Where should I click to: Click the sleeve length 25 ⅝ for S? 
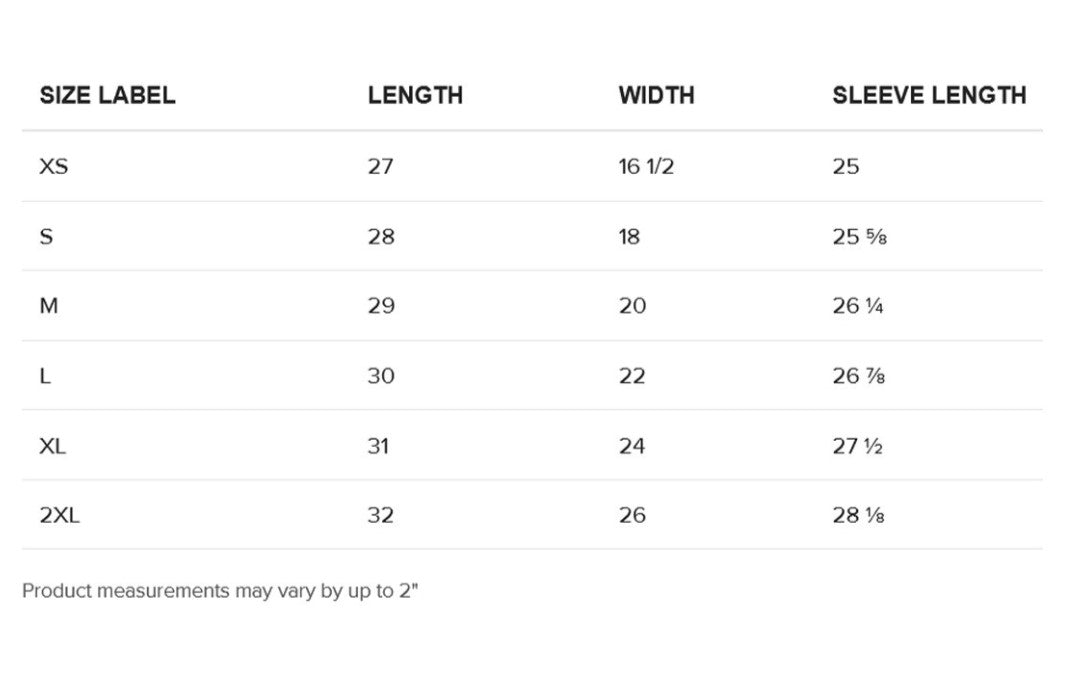click(858, 237)
